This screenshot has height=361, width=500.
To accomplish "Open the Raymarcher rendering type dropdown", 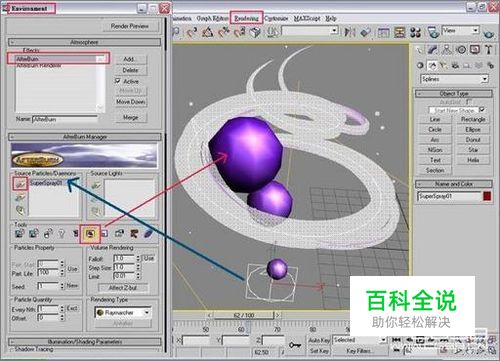I will point(123,312).
